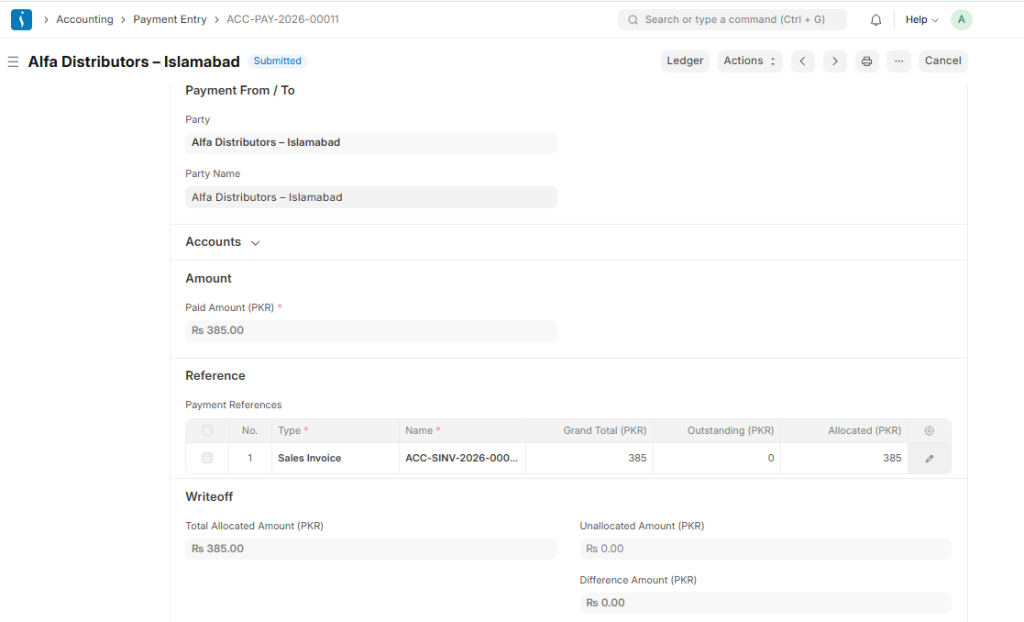1024x622 pixels.
Task: Navigate to the next Payment Entry with the arrow
Action: [x=834, y=61]
